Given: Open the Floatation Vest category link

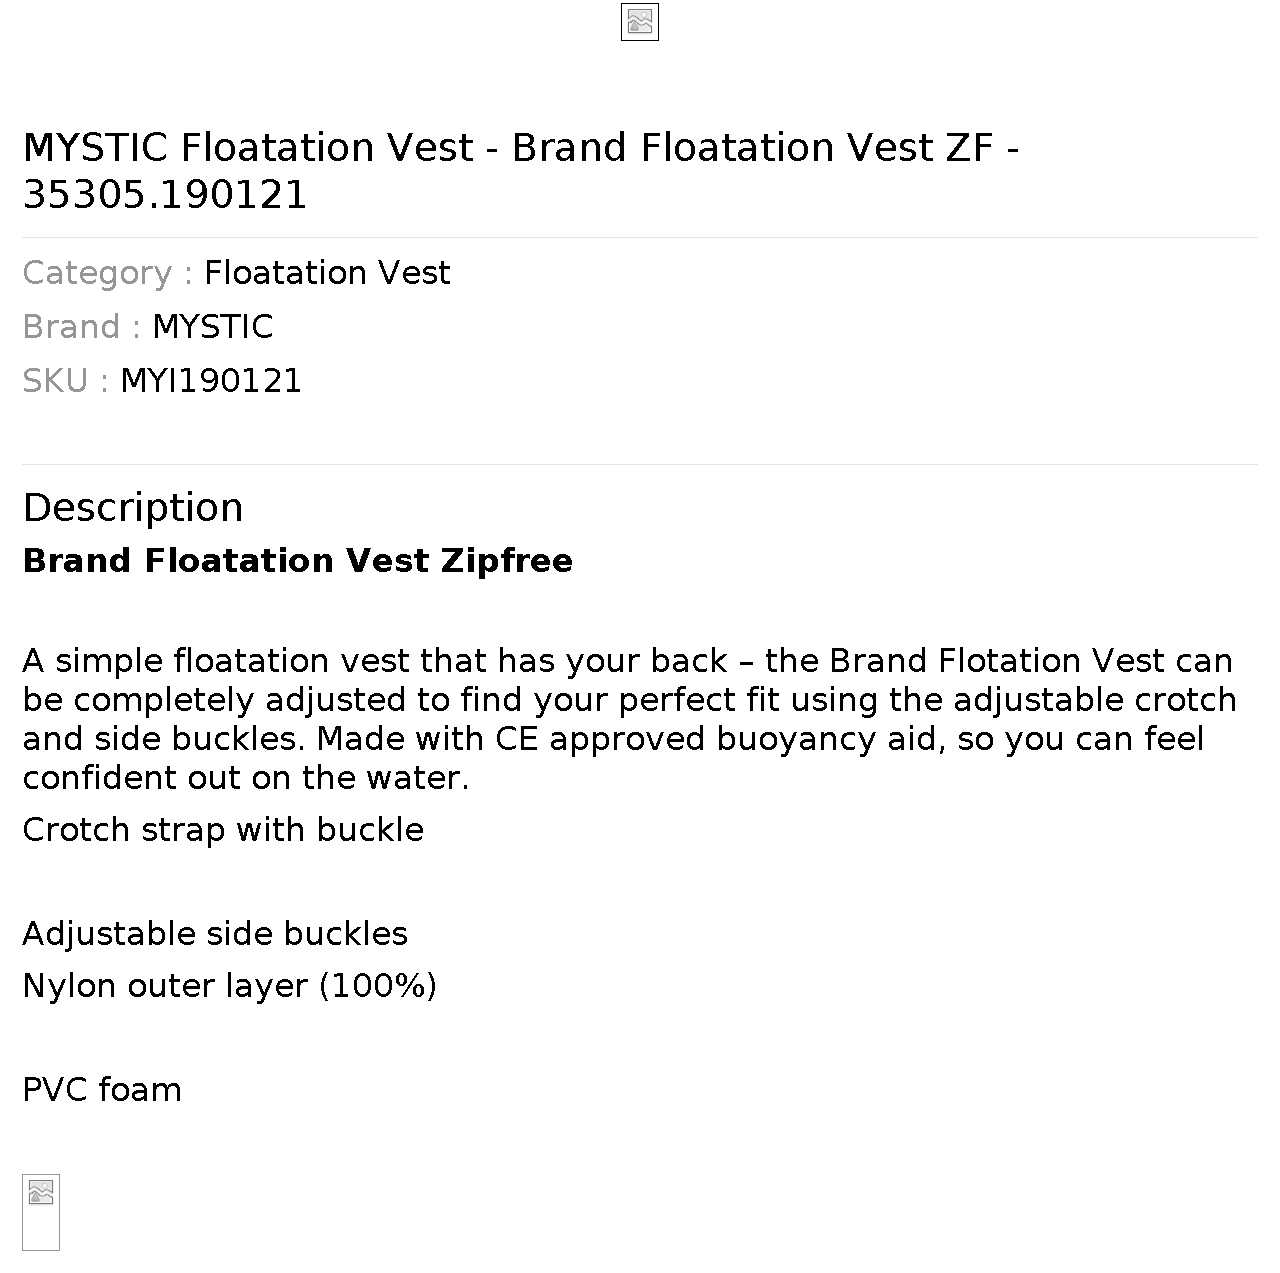Looking at the screenshot, I should [x=327, y=273].
